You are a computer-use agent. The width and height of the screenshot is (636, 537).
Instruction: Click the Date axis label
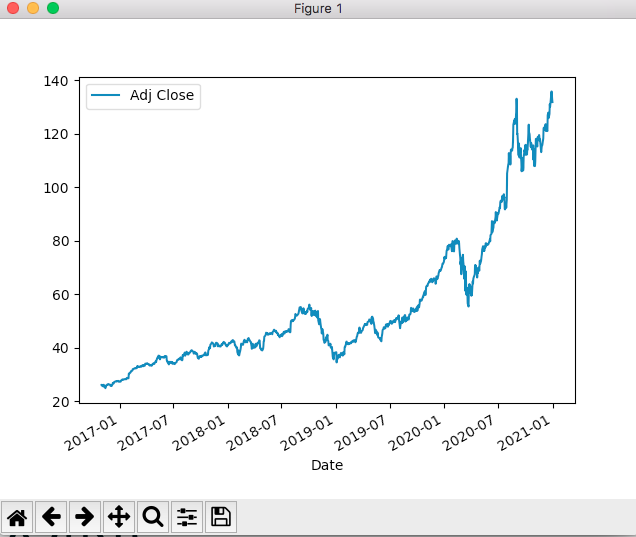tap(327, 465)
